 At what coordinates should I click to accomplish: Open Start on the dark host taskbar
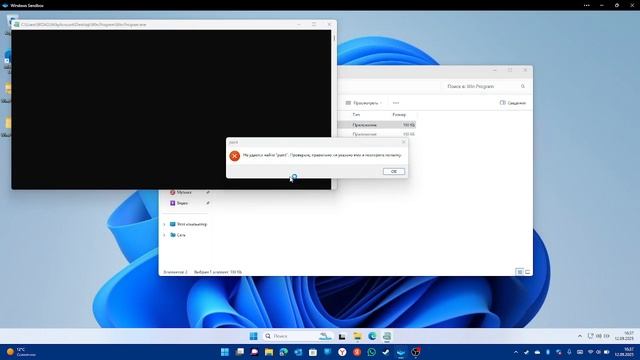225,352
